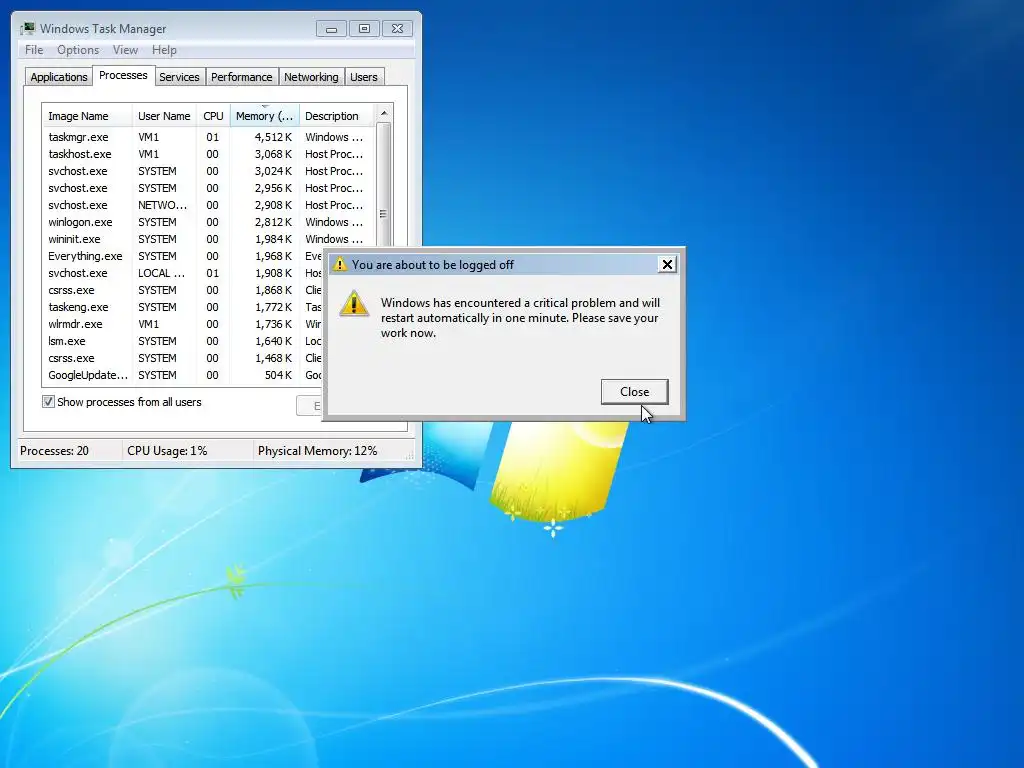
Task: Sort by CPU column header
Action: 213,116
